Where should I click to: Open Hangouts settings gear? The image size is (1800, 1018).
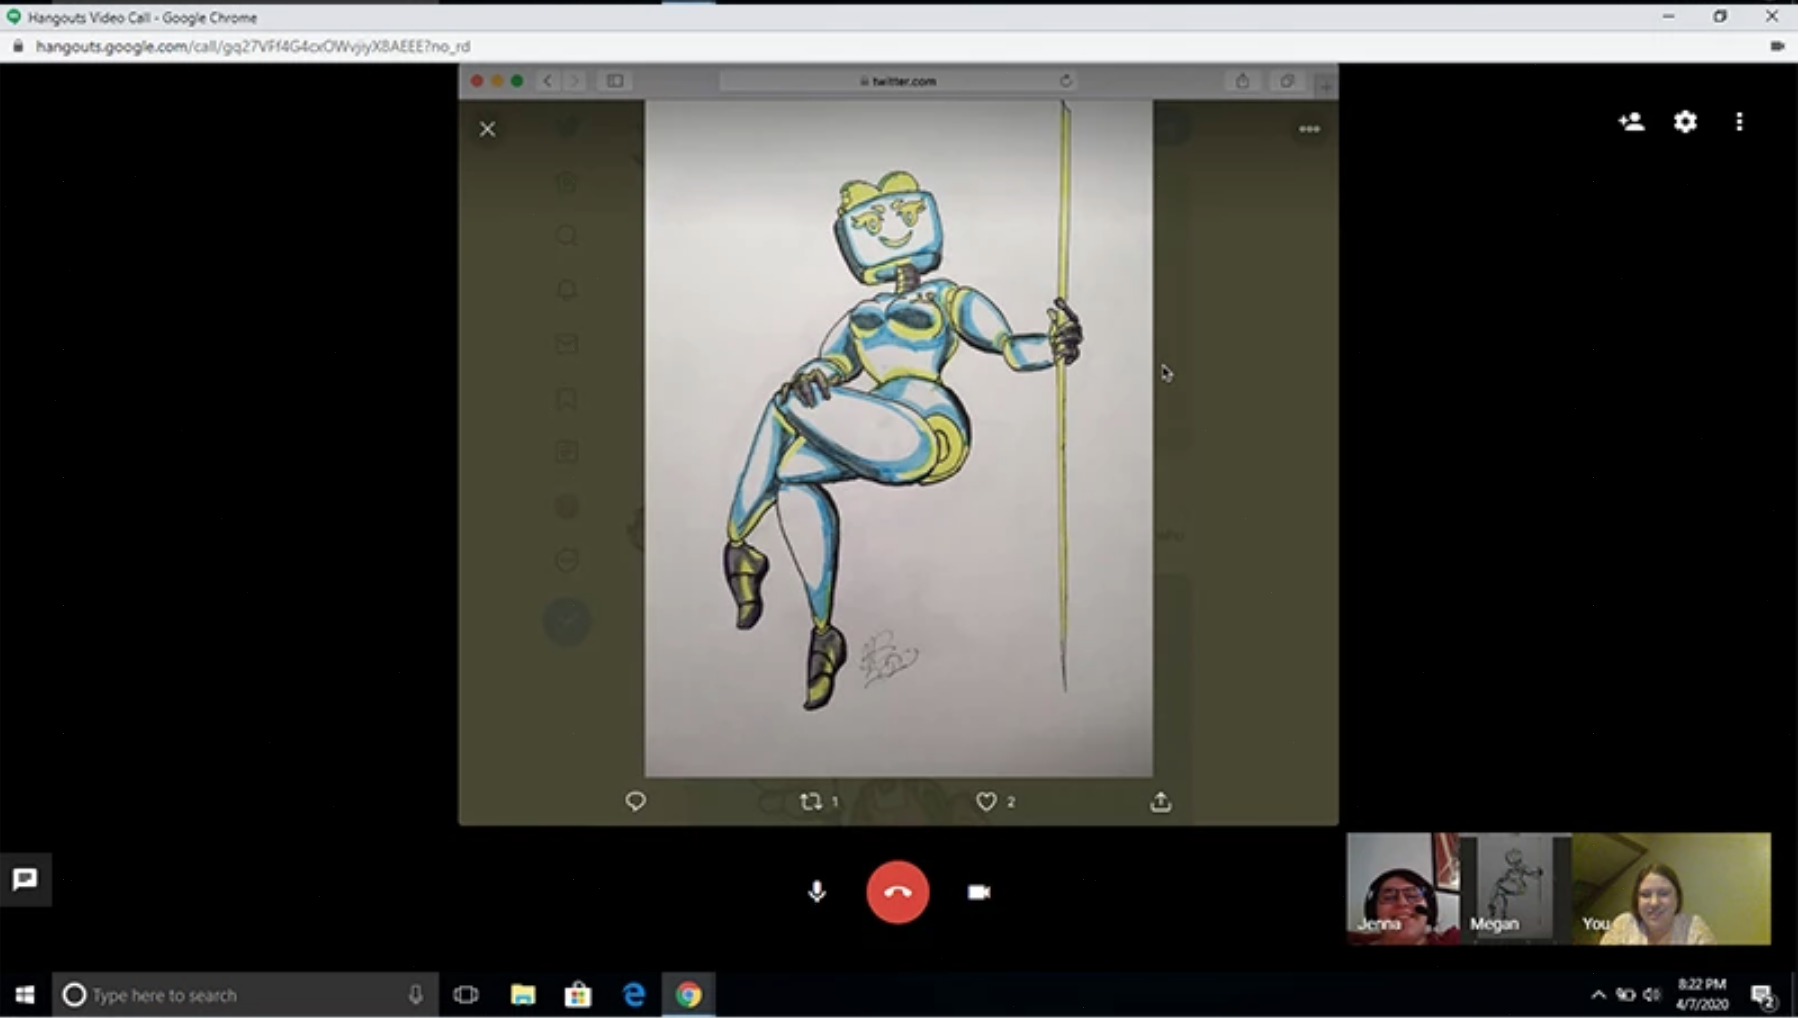coord(1685,122)
